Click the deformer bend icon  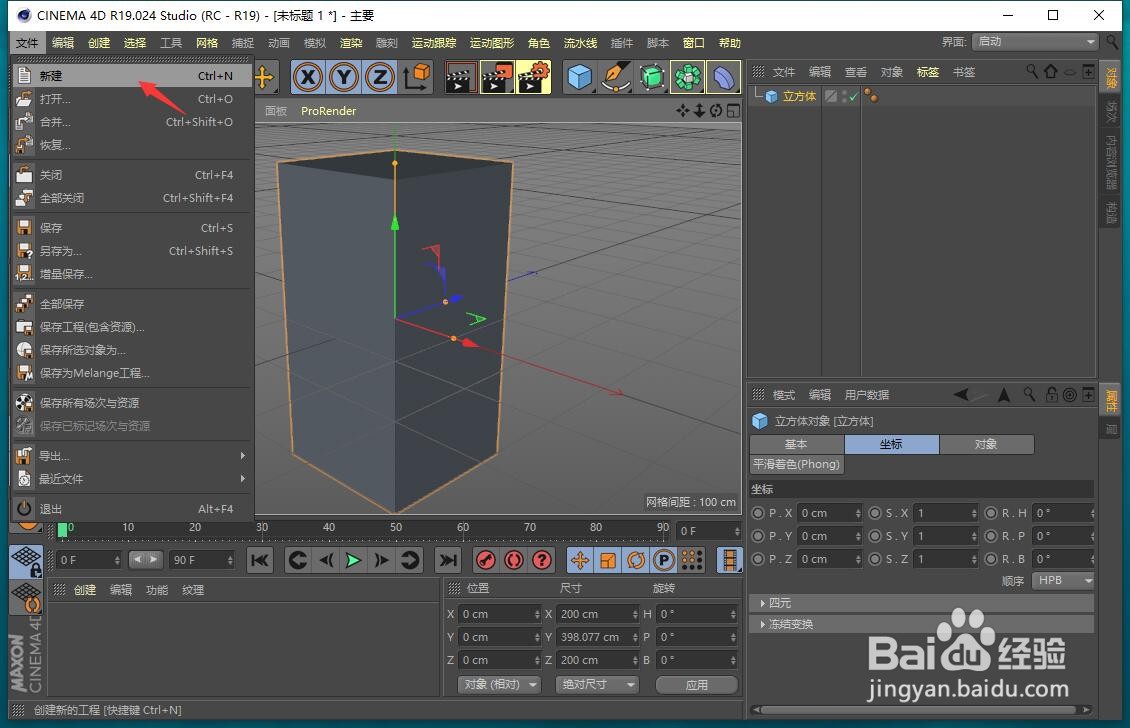click(724, 77)
